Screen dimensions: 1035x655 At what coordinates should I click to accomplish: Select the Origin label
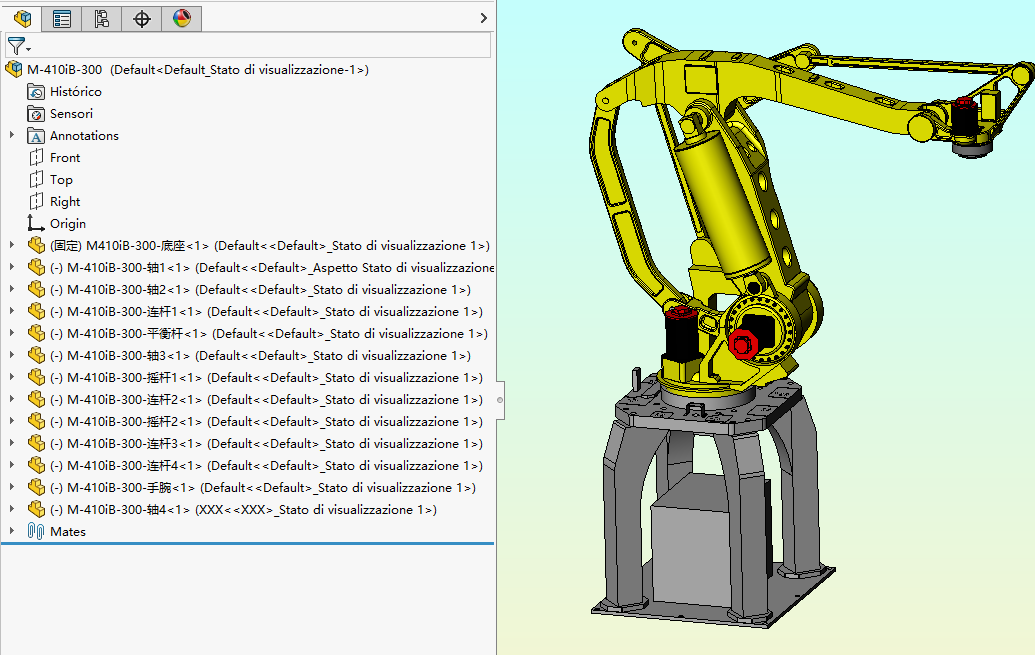click(x=68, y=224)
